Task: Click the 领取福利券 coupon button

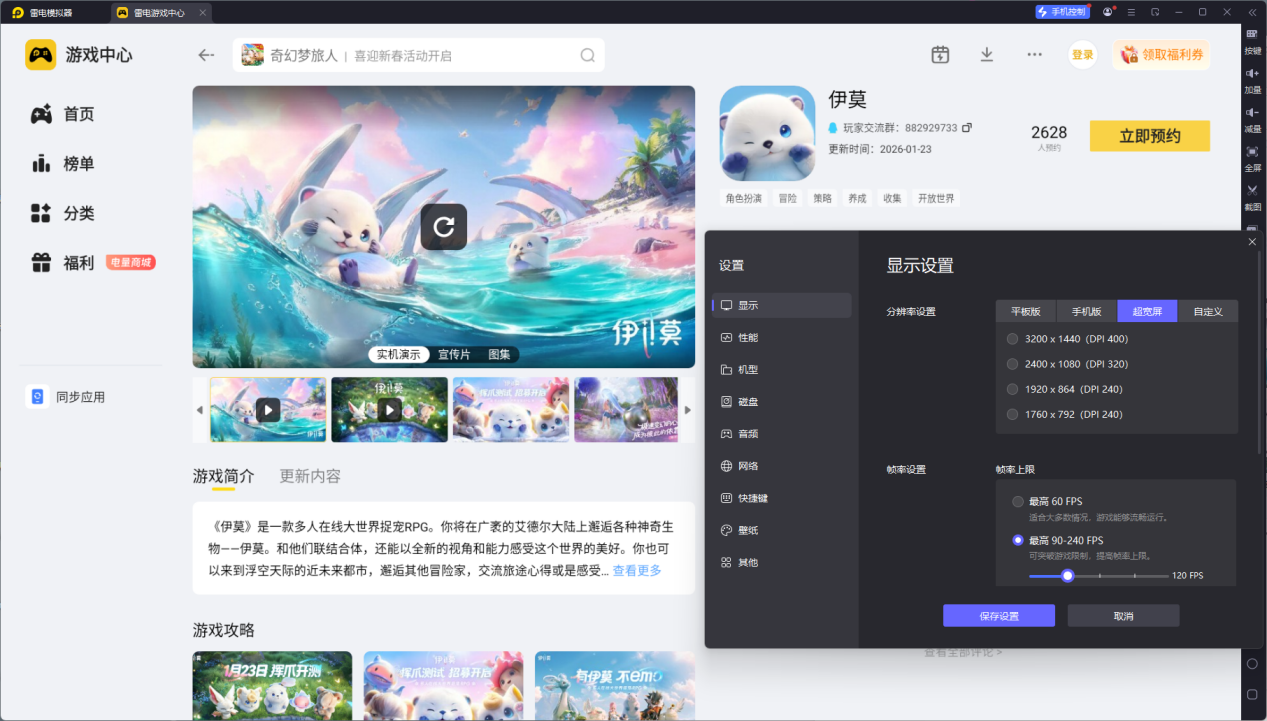Action: click(1161, 55)
